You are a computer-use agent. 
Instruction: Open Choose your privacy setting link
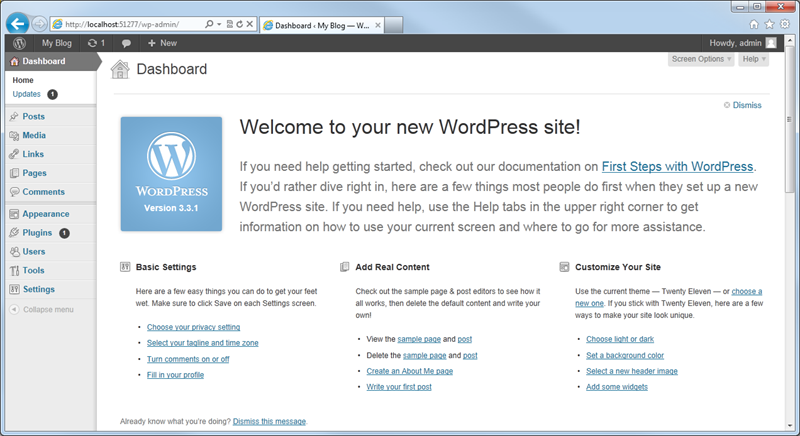click(193, 327)
